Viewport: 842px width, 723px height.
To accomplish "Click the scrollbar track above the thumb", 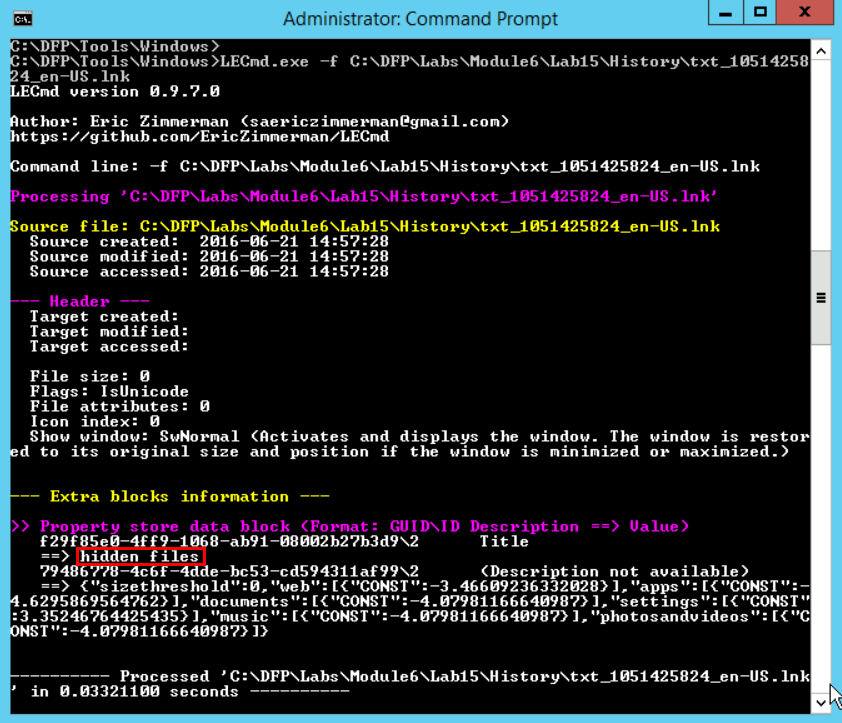I will point(820,150).
